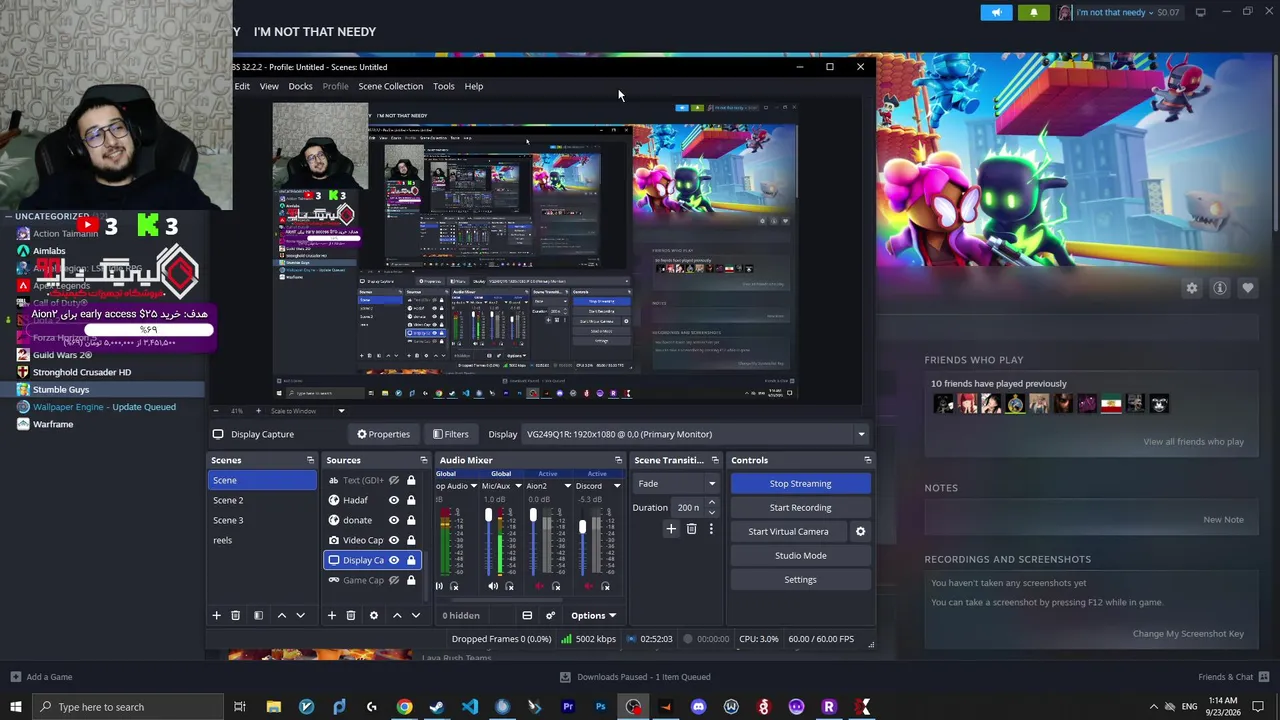Click the trash icon in the Sources panel

(351, 615)
